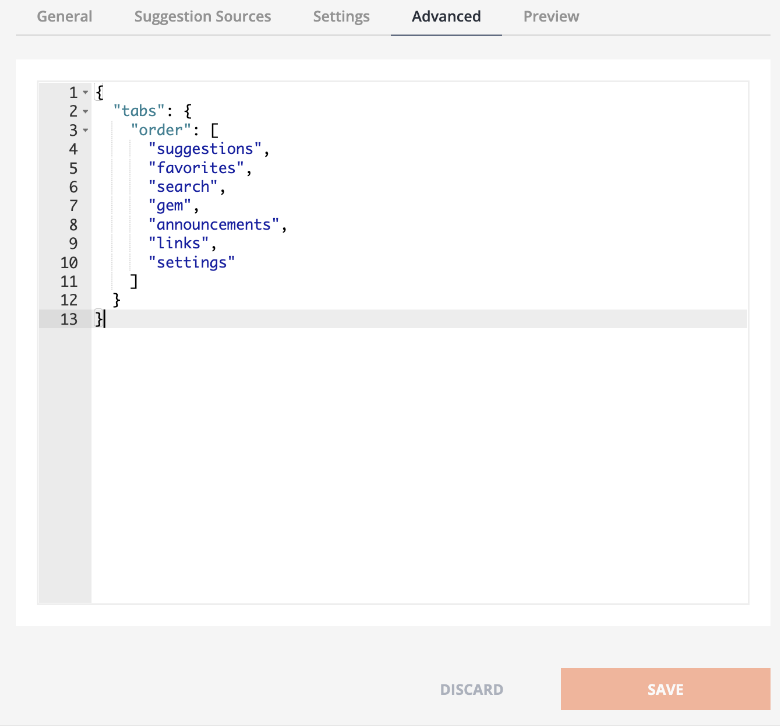
Task: Click the "favorites" entry in the editor
Action: [x=196, y=168]
